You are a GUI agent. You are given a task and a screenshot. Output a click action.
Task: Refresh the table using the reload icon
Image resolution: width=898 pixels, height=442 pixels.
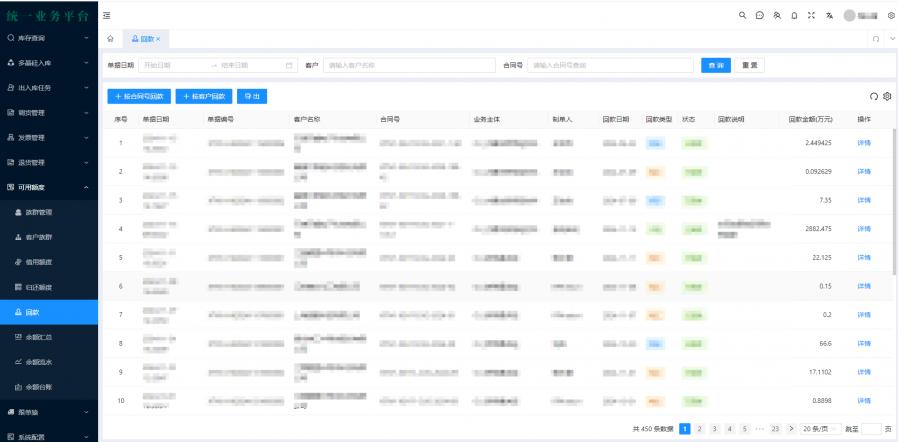873,96
